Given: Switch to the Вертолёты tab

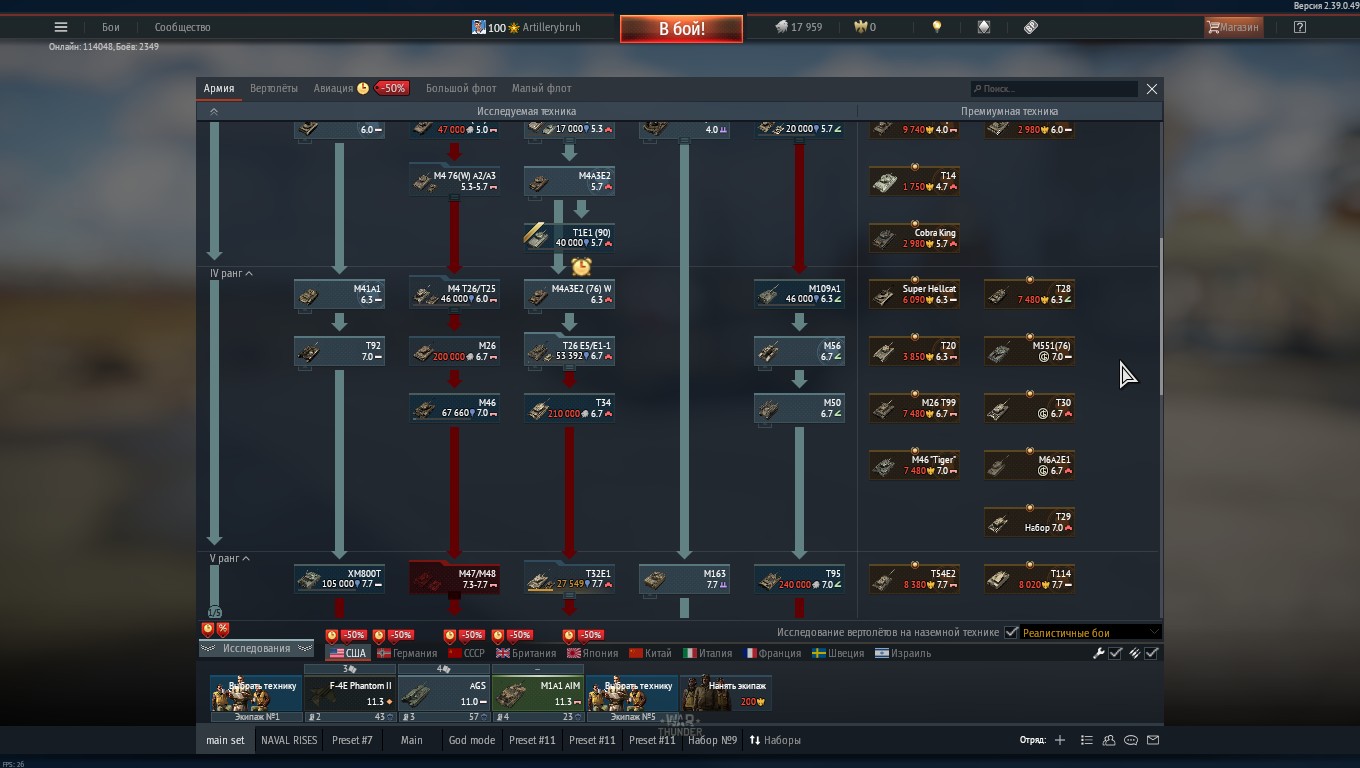Looking at the screenshot, I should (x=274, y=88).
